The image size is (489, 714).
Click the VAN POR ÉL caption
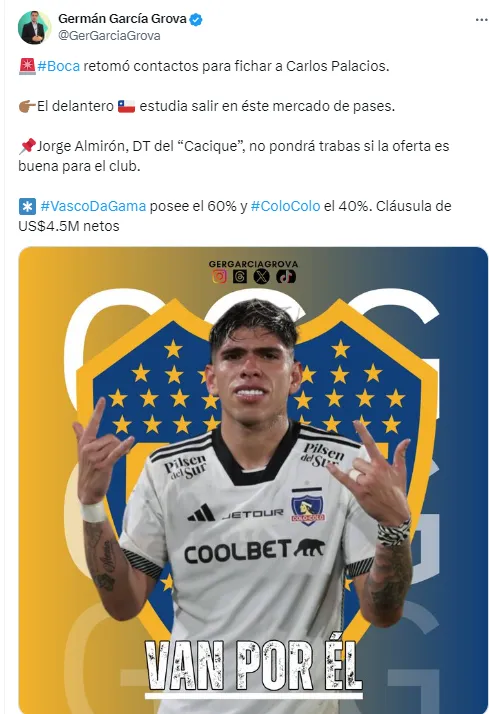[254, 666]
